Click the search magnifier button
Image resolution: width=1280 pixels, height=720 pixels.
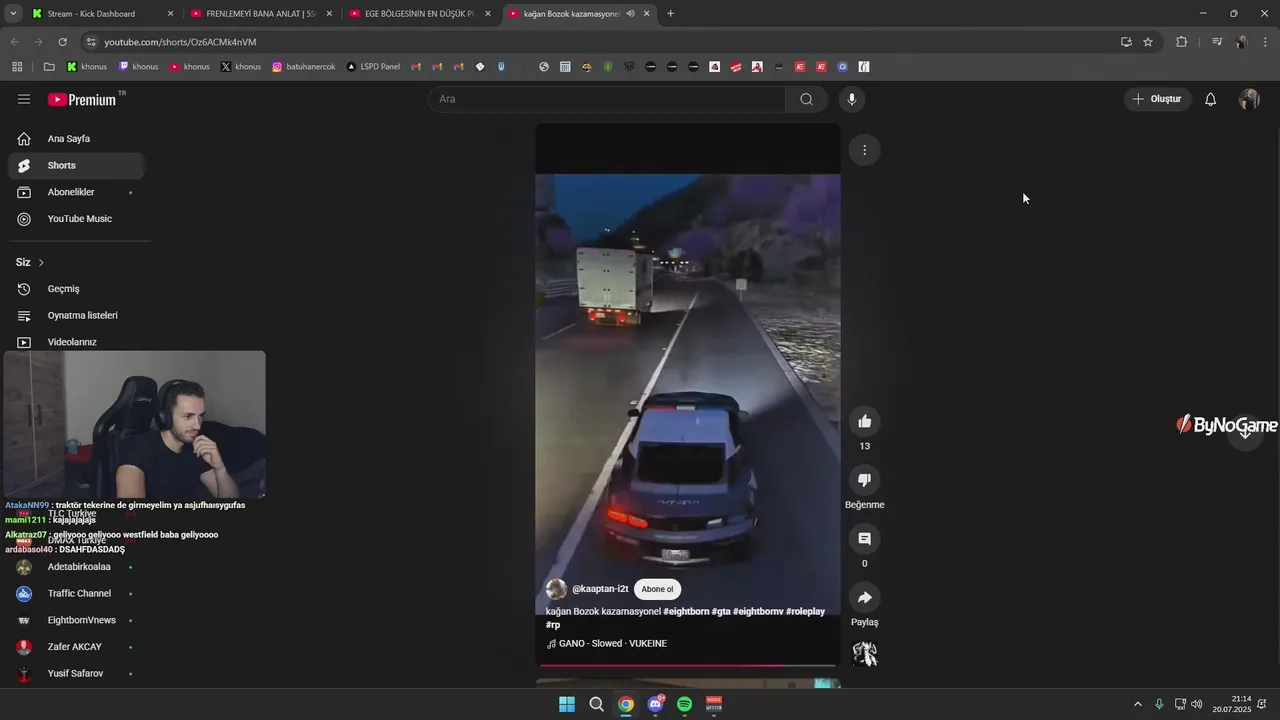pos(806,99)
